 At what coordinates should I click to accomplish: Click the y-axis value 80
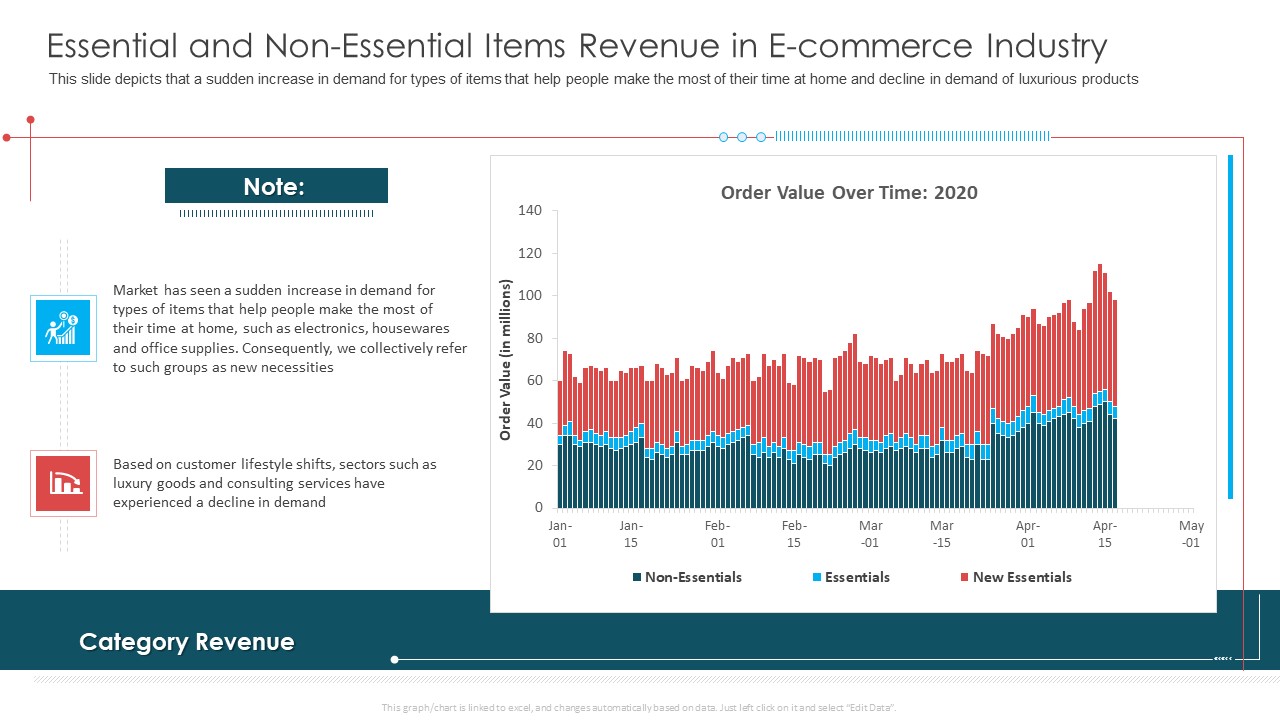[x=533, y=338]
